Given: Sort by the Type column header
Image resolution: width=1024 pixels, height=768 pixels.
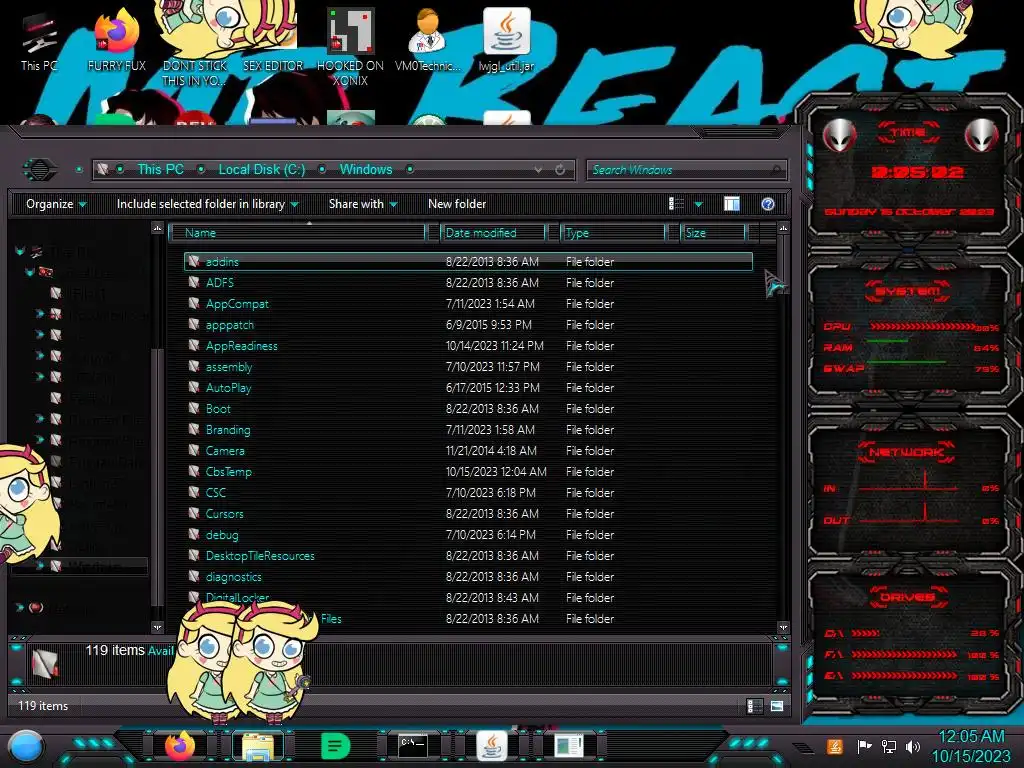Looking at the screenshot, I should 614,233.
